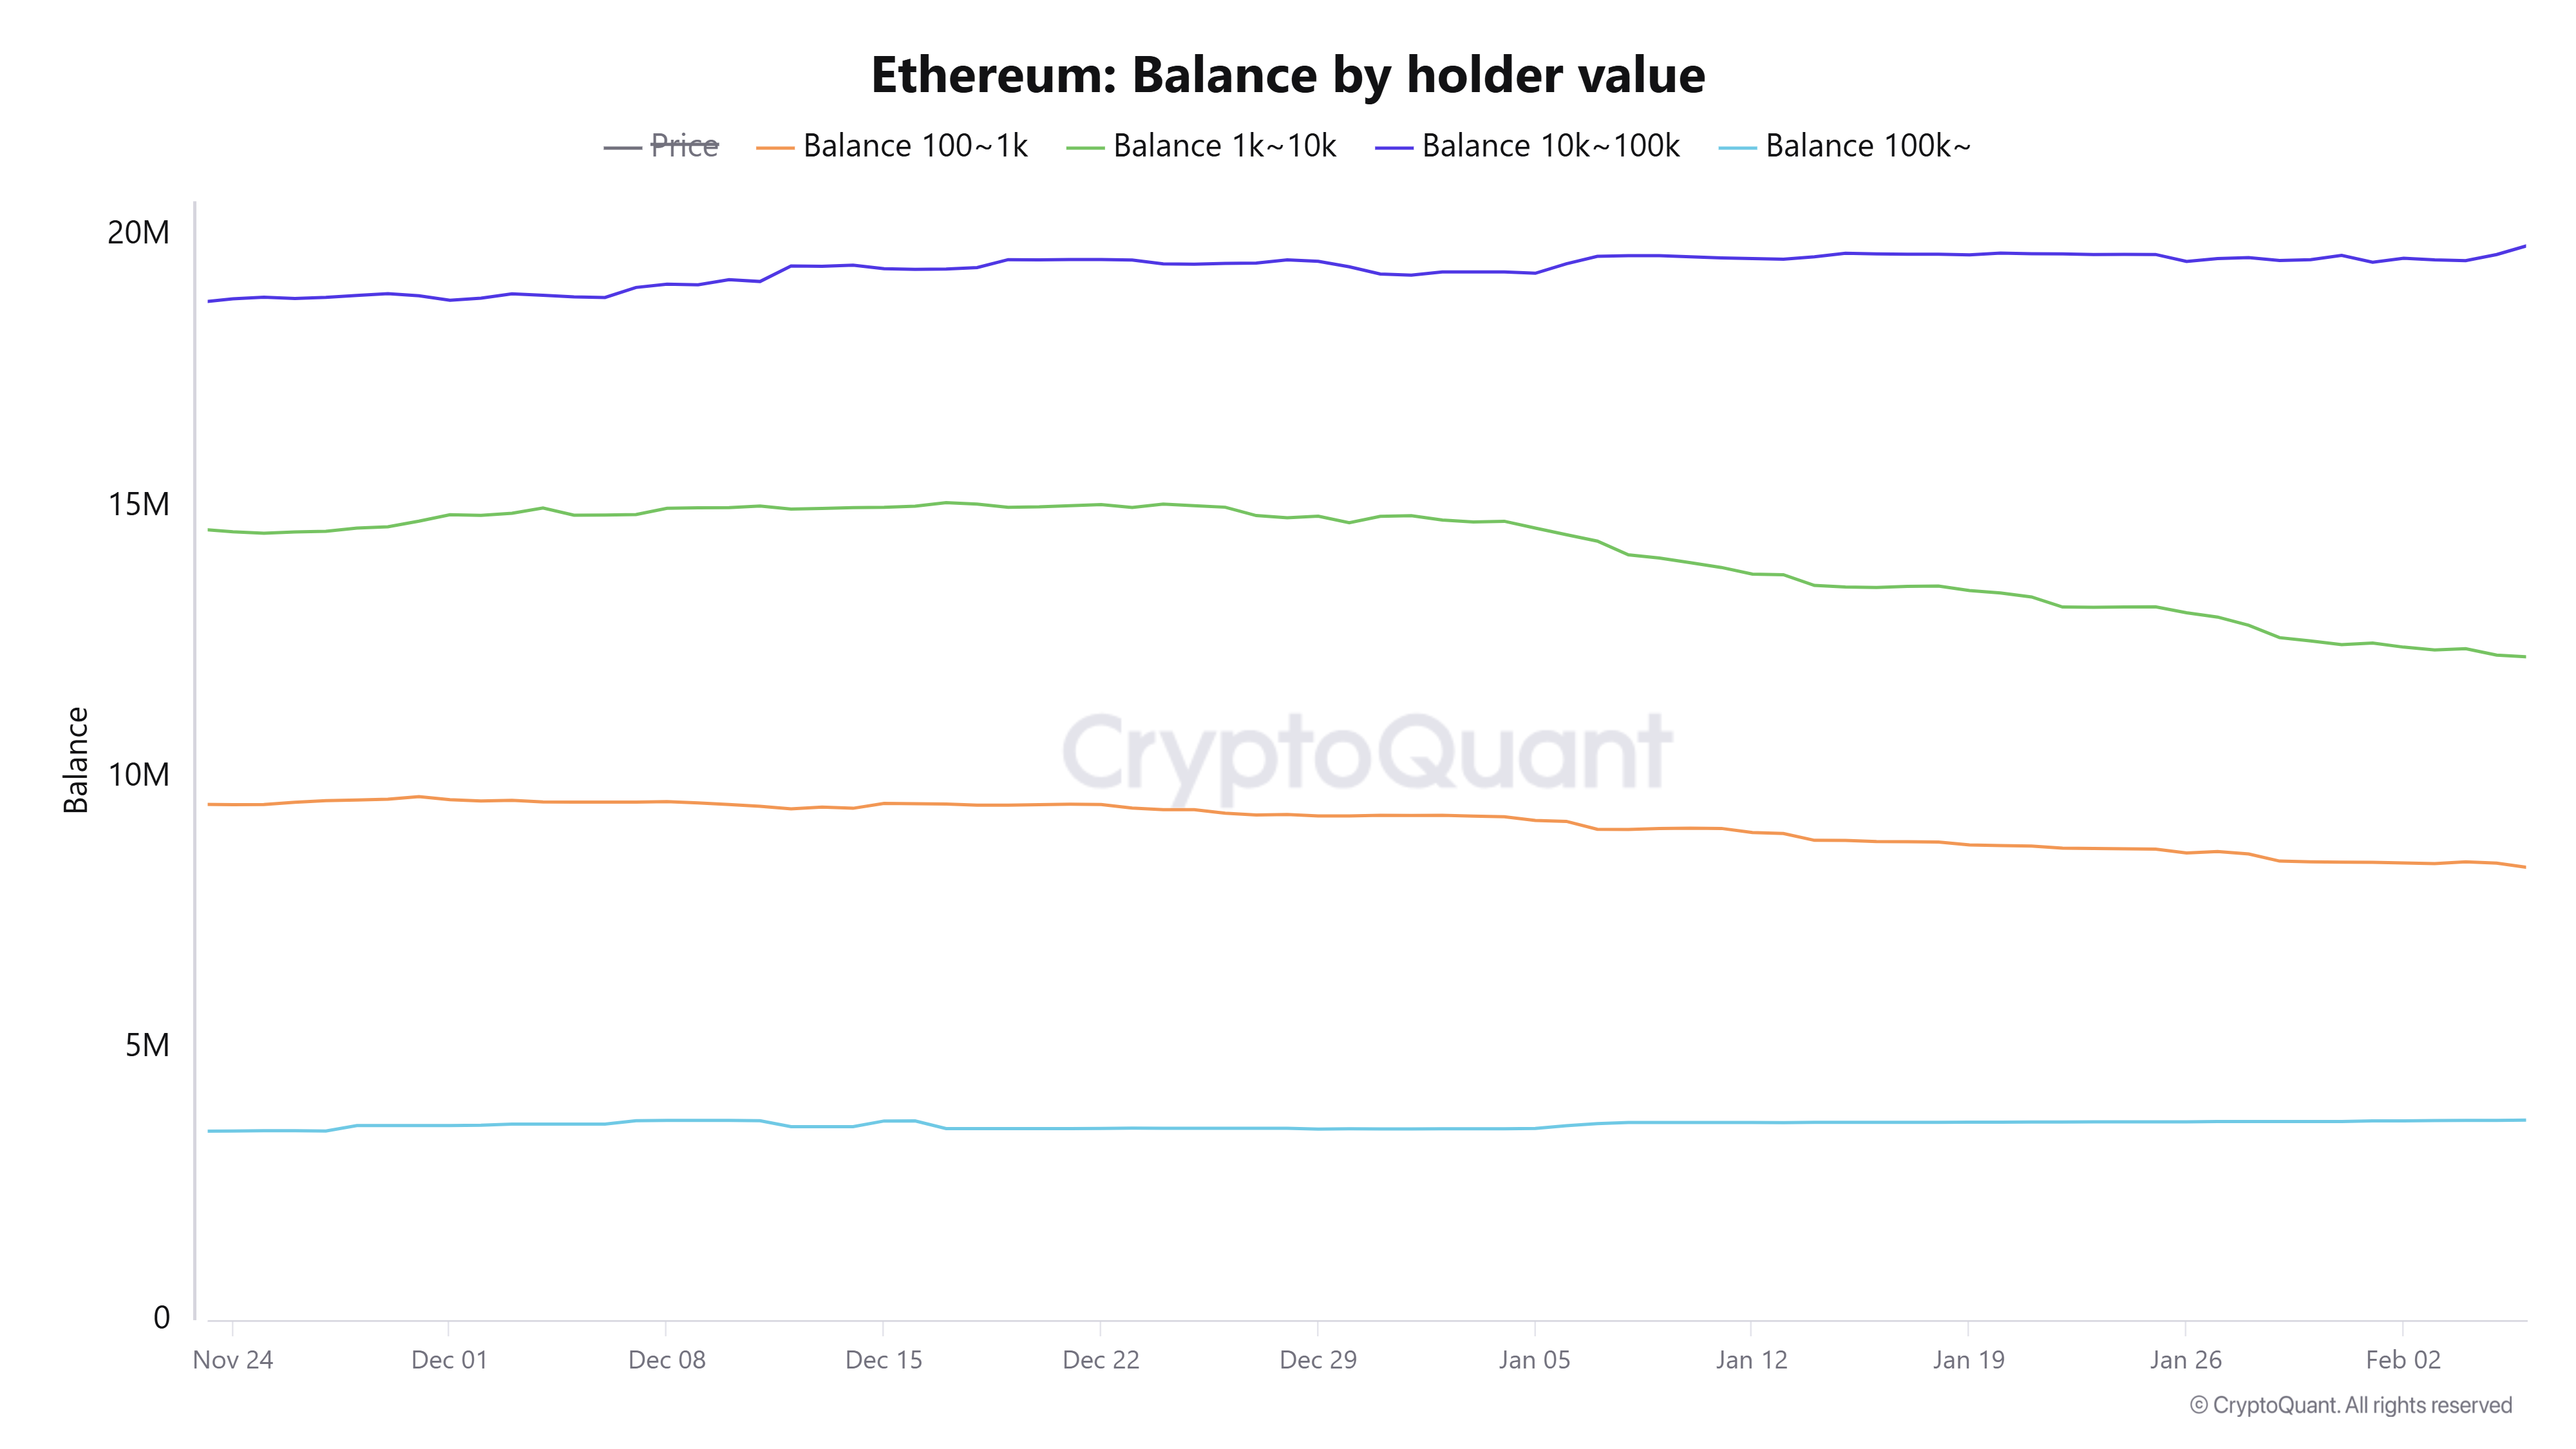2576x1449 pixels.
Task: Hide the Balance 100k~ legend label
Action: pos(1867,146)
